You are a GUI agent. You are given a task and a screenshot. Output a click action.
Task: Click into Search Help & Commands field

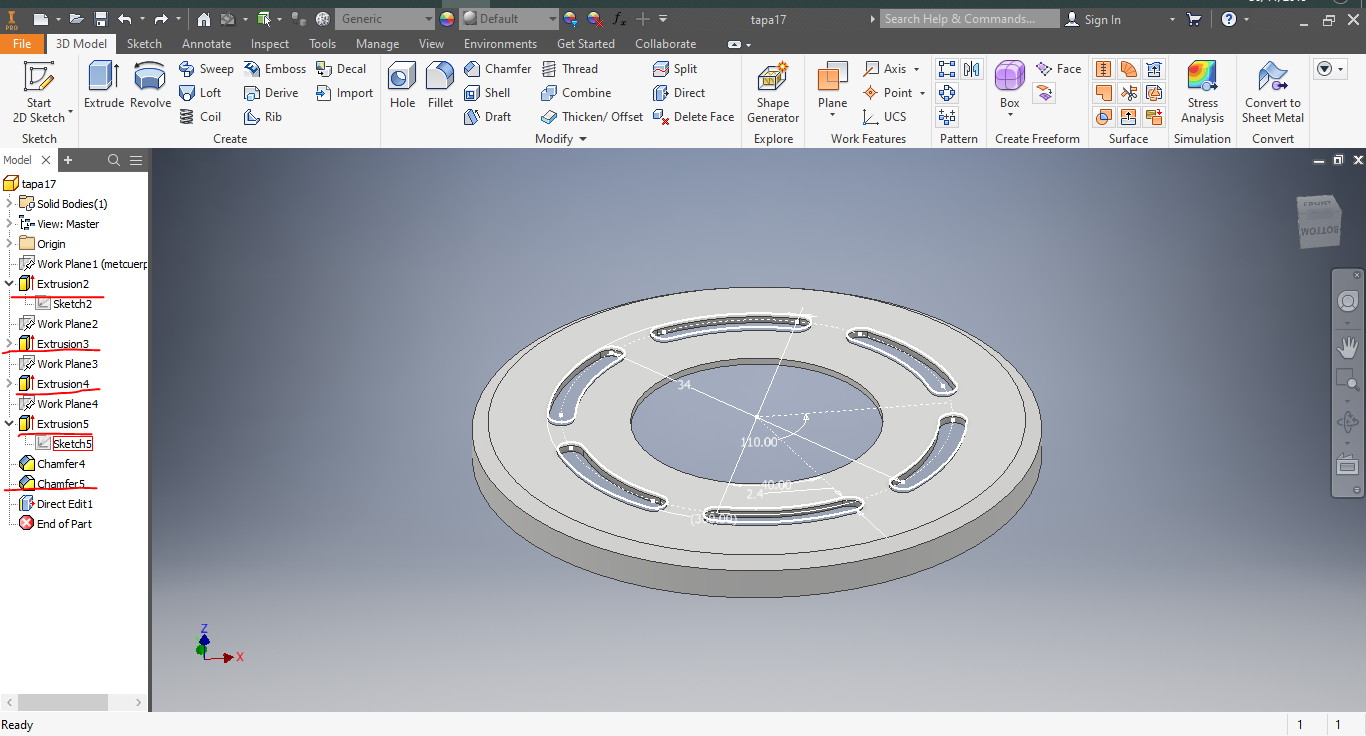tap(970, 19)
